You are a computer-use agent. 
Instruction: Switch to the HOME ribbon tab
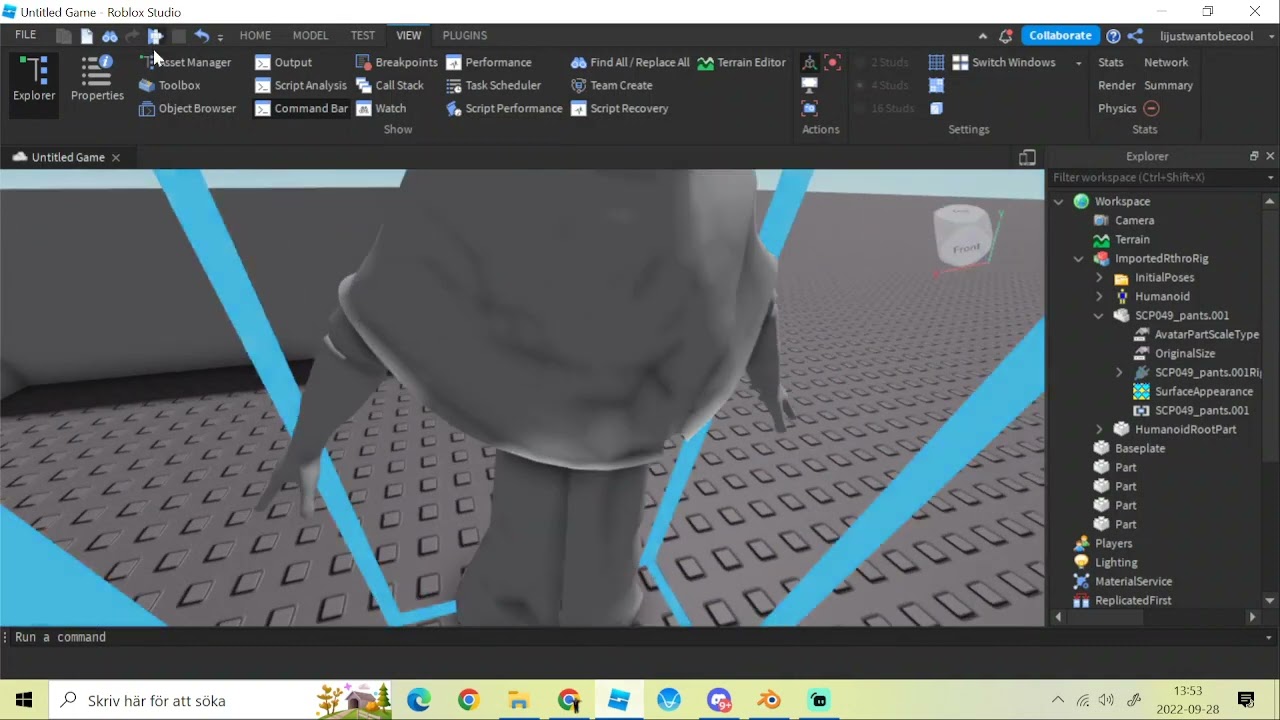[255, 35]
